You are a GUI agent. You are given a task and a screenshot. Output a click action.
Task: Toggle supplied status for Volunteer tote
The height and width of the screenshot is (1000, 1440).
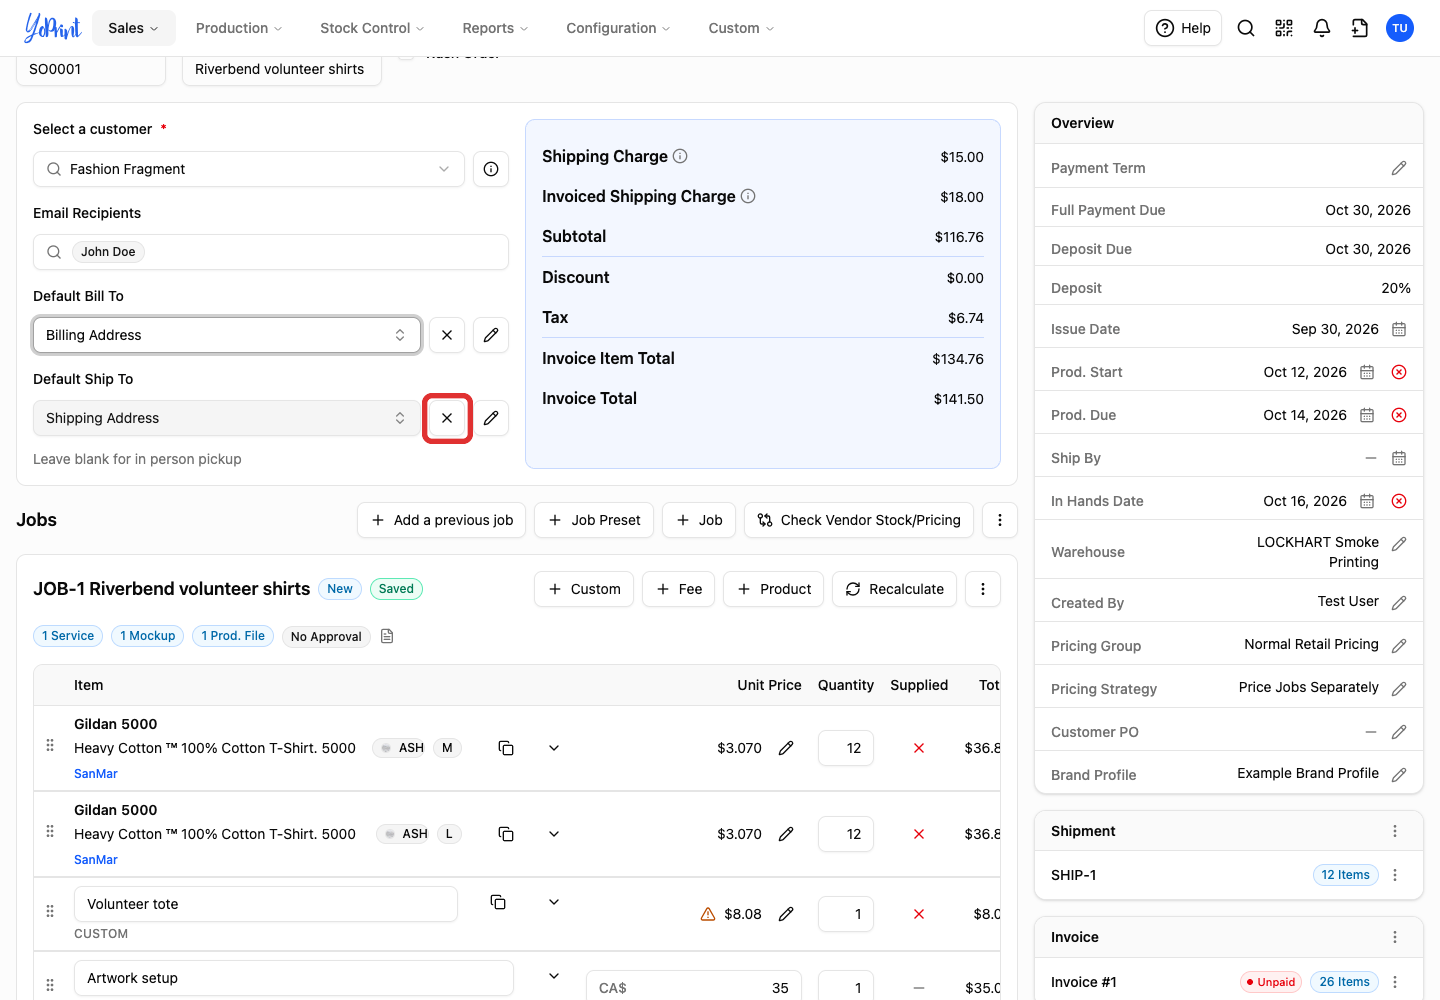[x=919, y=914]
